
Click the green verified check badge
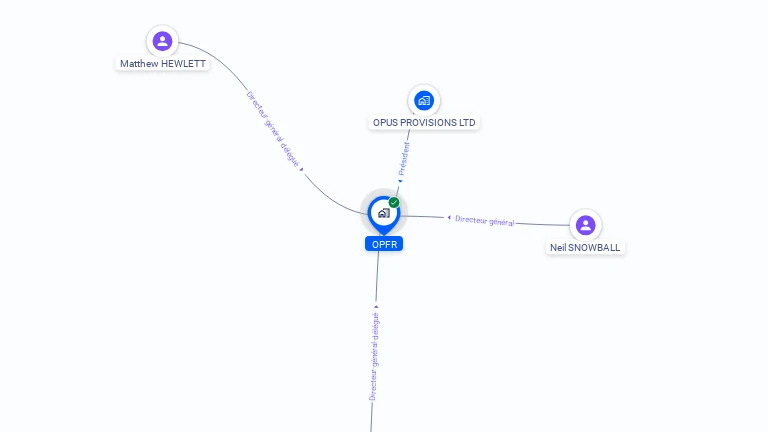tap(394, 202)
